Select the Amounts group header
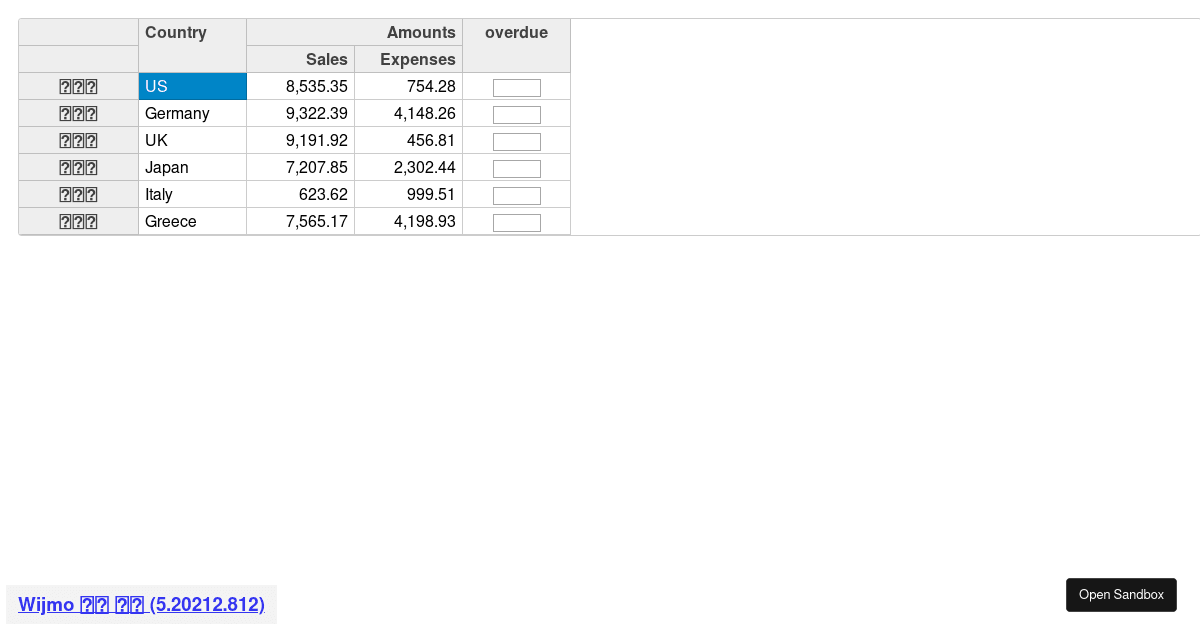 (x=354, y=33)
